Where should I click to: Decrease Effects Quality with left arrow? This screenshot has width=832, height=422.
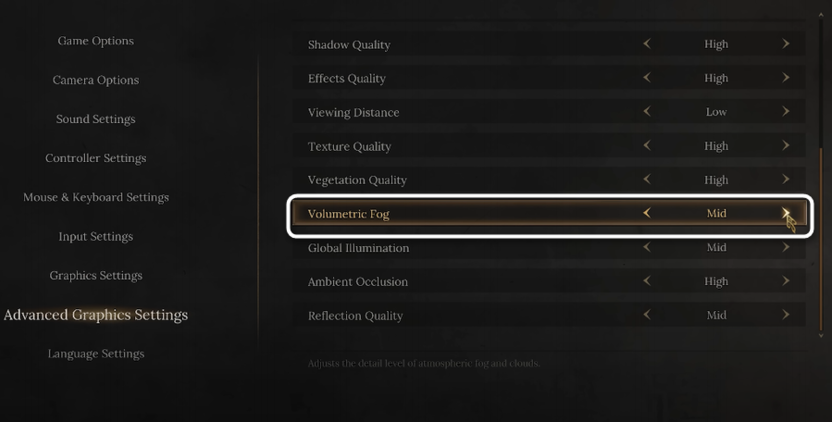647,78
